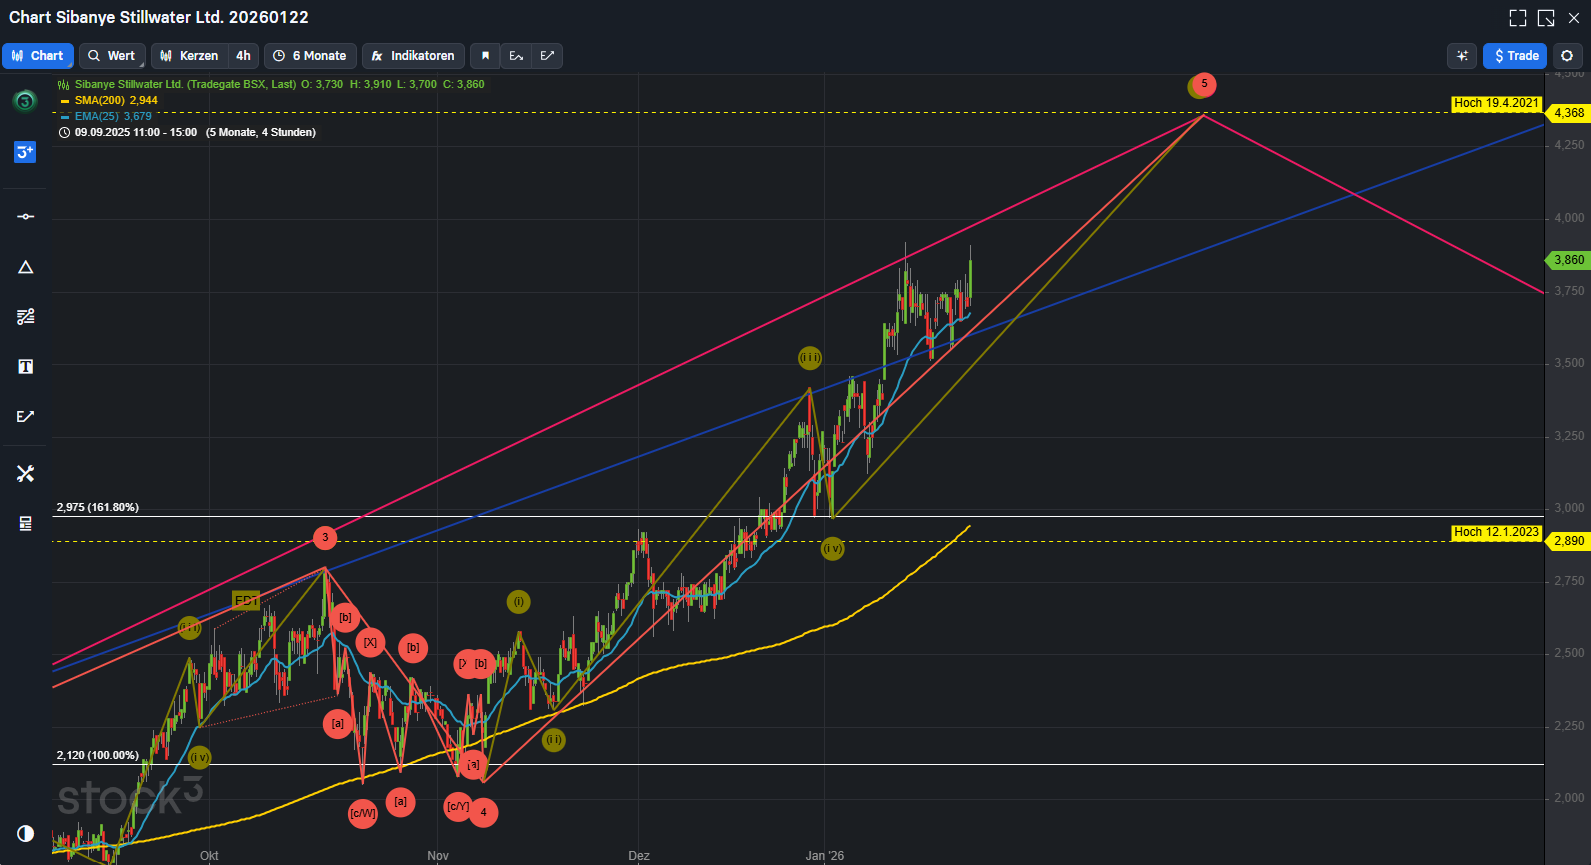The image size is (1591, 865).
Task: Open the Kerzen chart type dropdown
Action: pos(190,56)
